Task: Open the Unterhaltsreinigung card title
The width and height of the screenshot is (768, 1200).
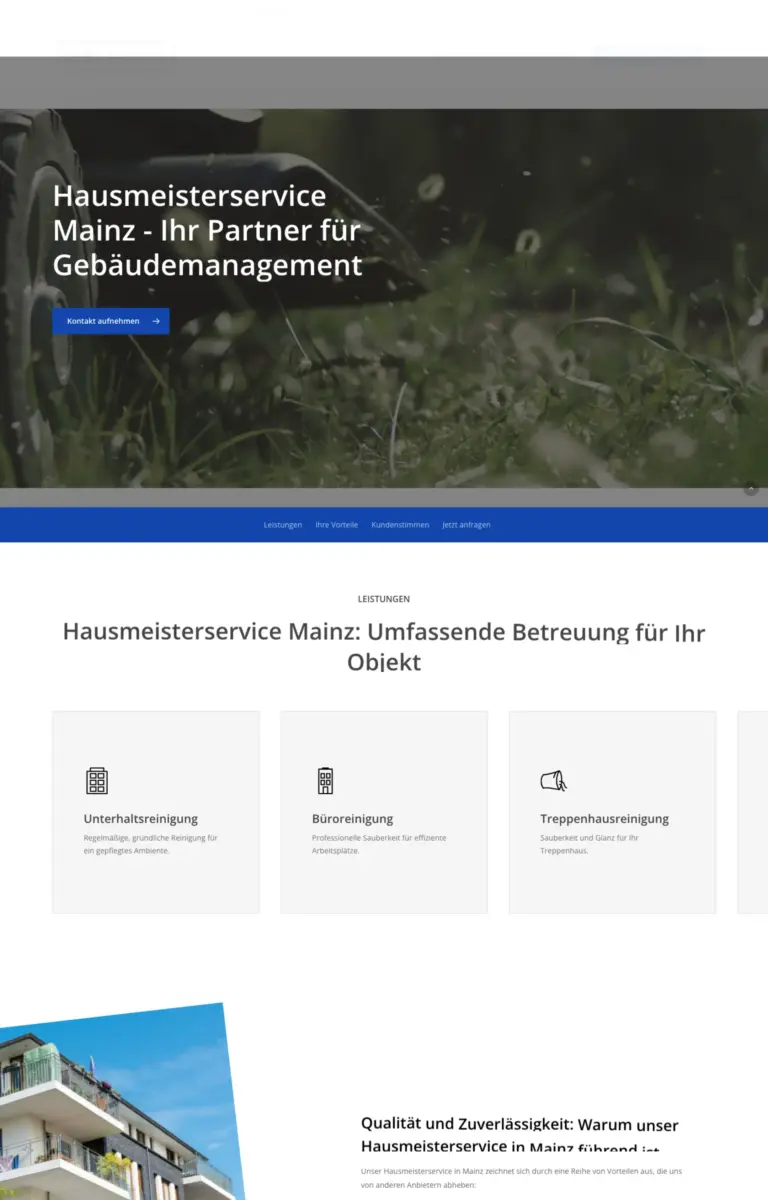Action: [141, 819]
